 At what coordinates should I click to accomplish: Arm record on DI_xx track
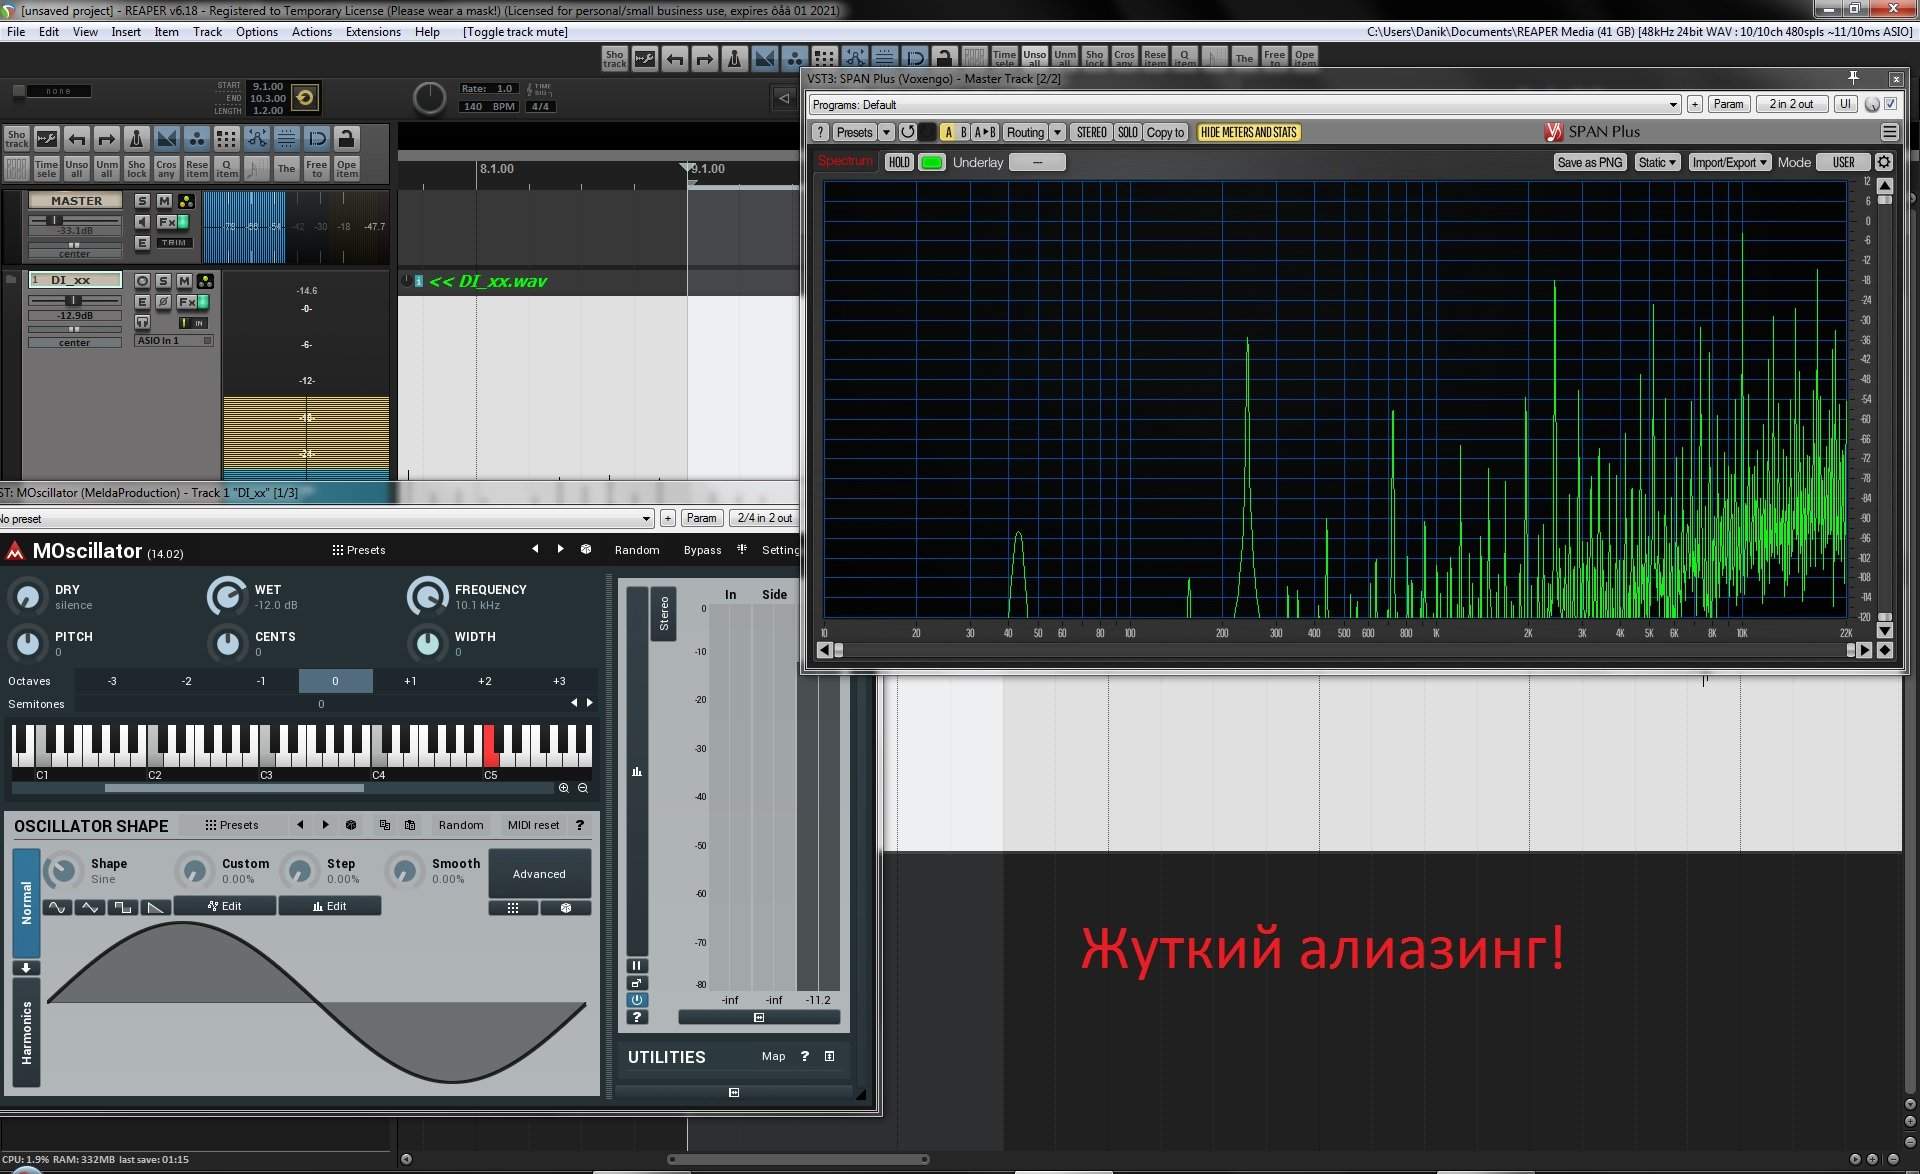[142, 281]
